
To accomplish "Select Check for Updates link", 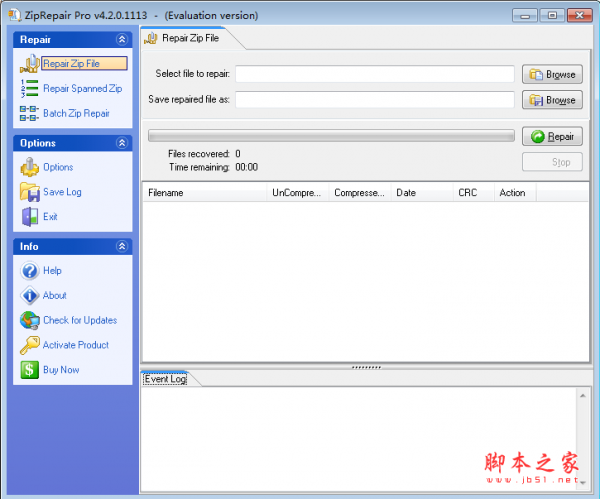I will tap(80, 320).
